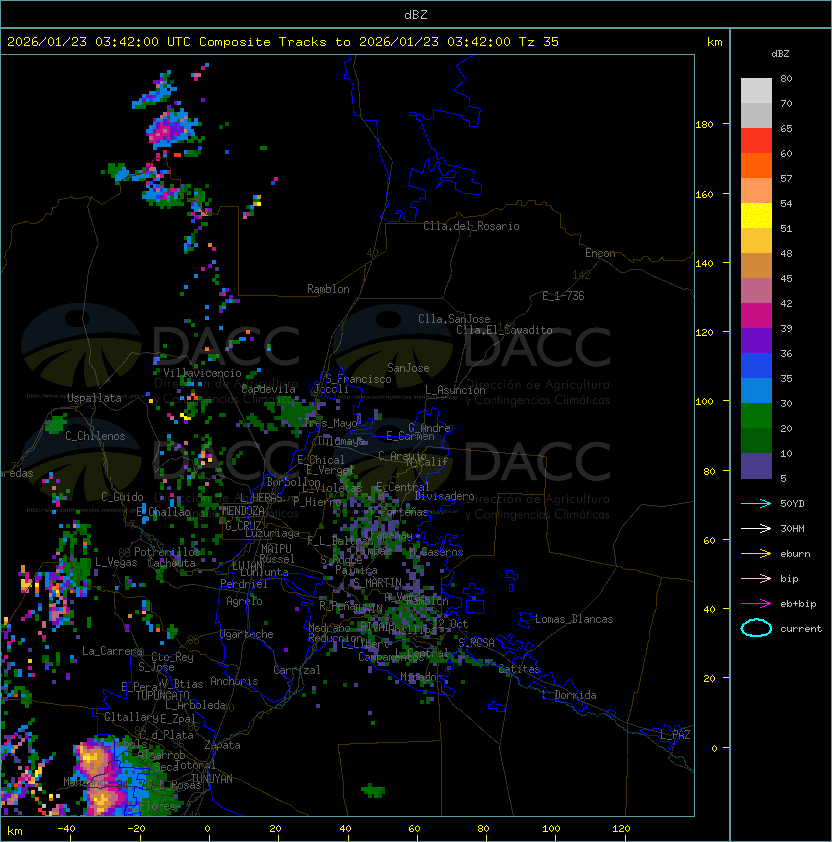Click the 'Uspallata' map label
This screenshot has height=842, width=832.
click(94, 398)
